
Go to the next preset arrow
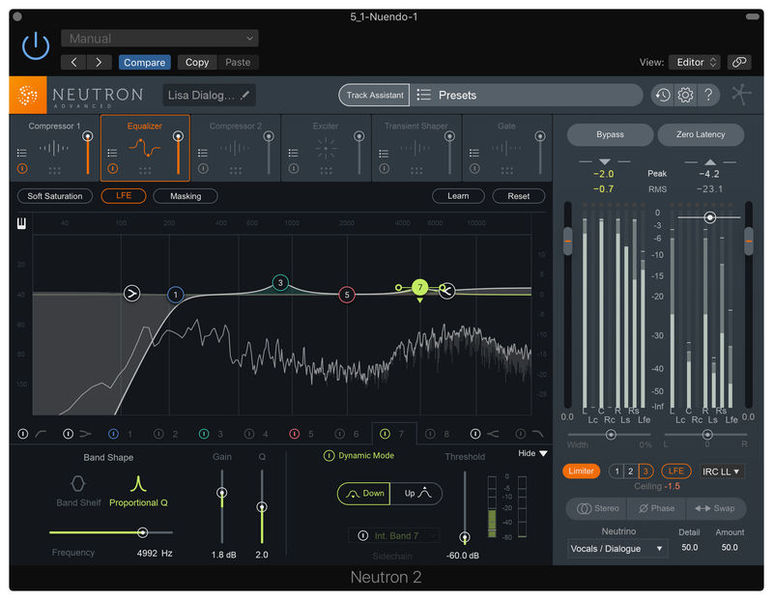point(99,62)
